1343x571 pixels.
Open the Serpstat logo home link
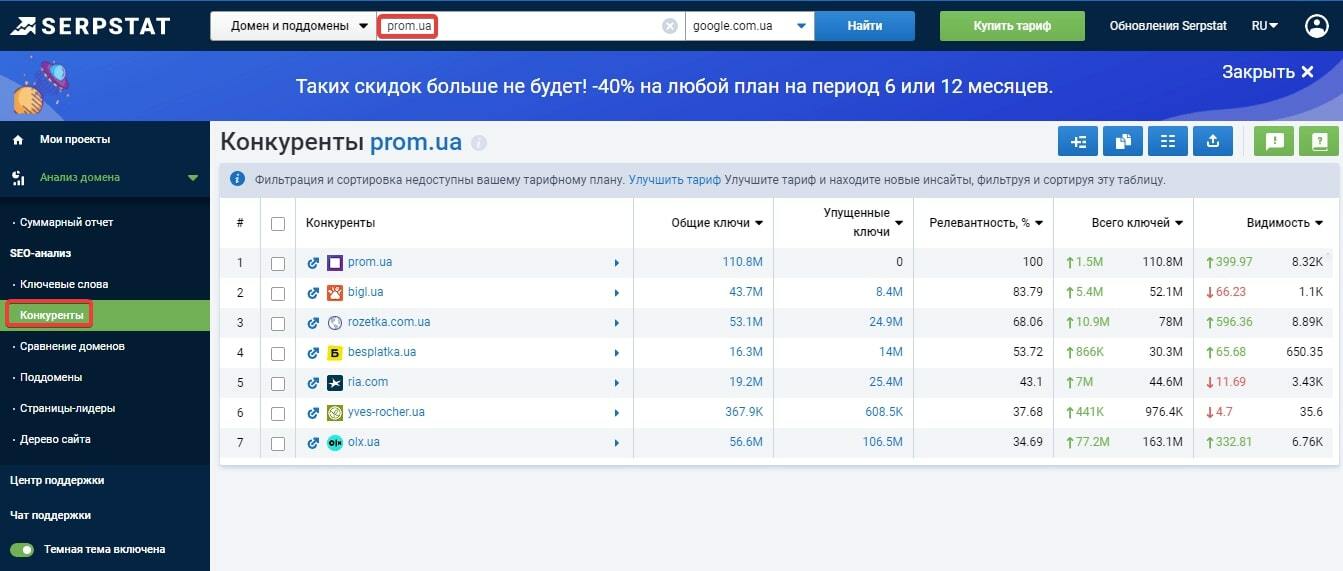tap(90, 26)
